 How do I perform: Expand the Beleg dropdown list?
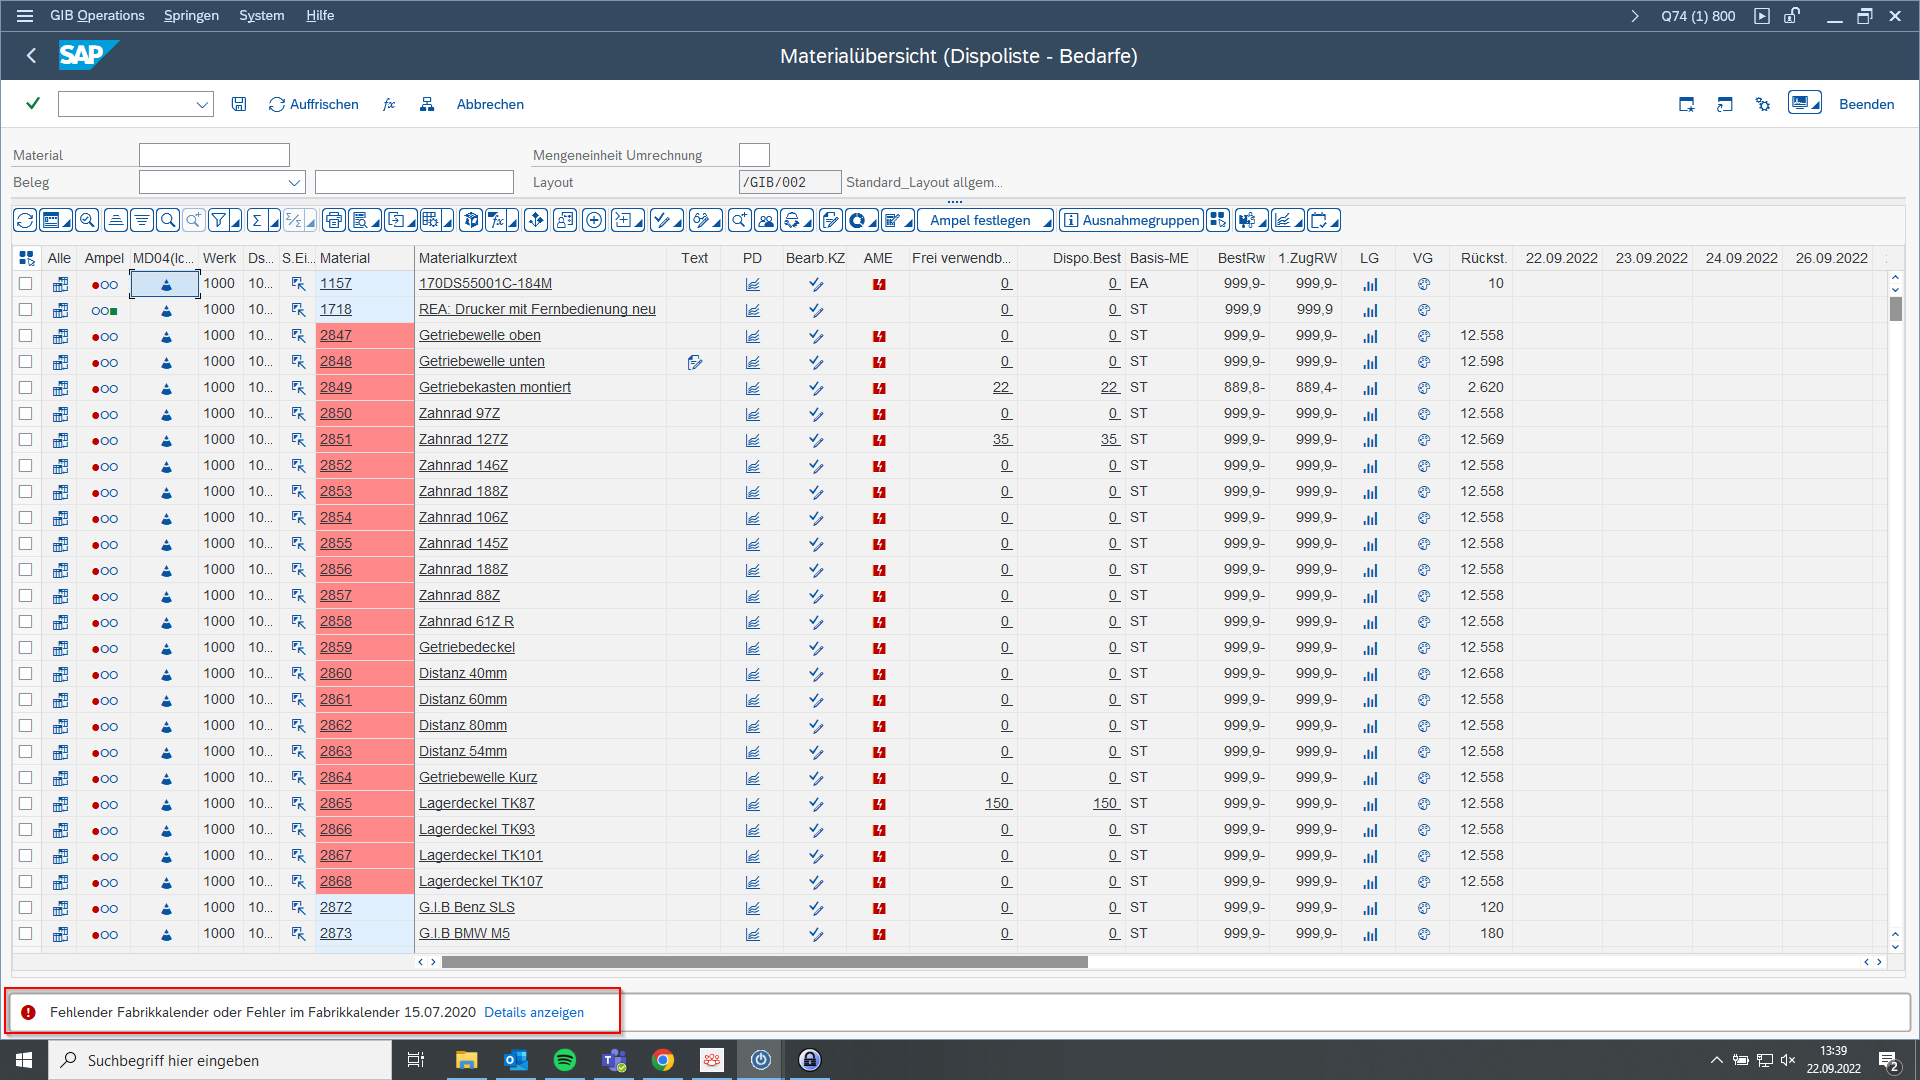click(294, 182)
